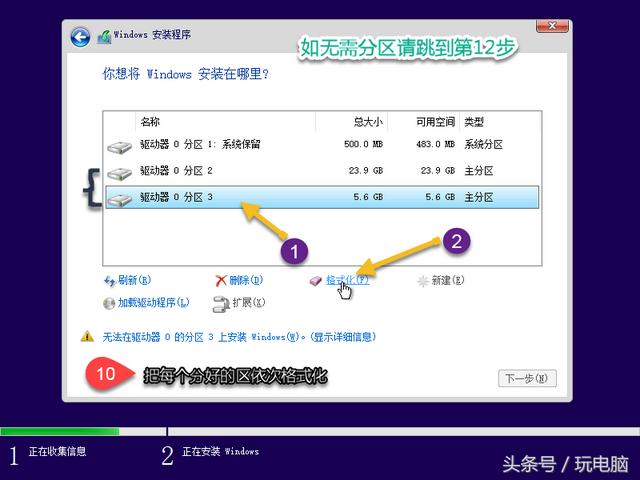
Task: Format the partition via 格式化 link
Action: [x=346, y=281]
